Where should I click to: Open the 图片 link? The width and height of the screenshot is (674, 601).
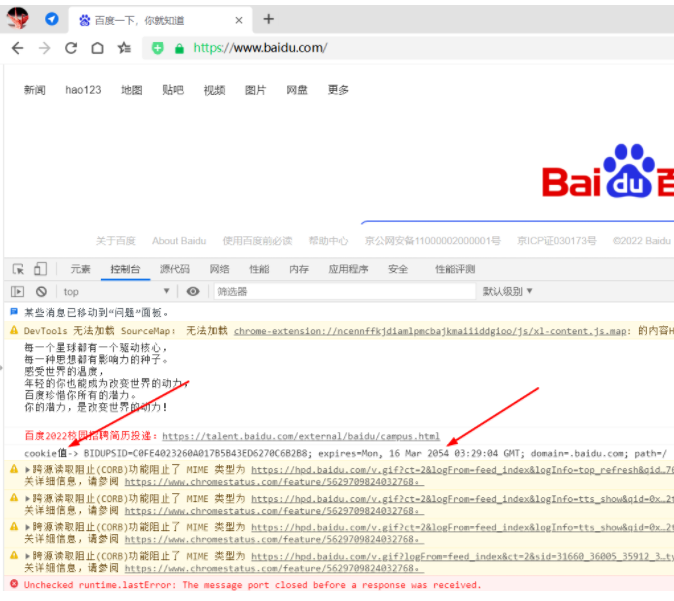pyautogui.click(x=255, y=90)
